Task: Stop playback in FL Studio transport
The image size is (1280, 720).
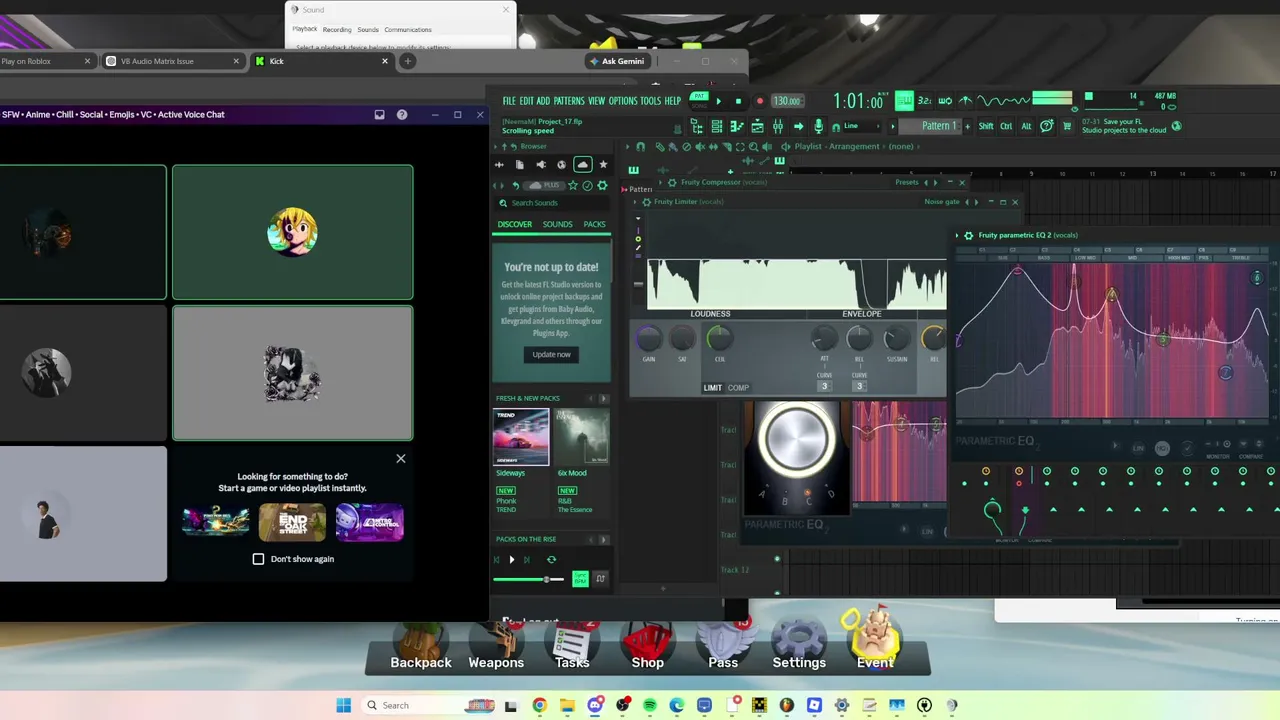Action: pyautogui.click(x=738, y=101)
